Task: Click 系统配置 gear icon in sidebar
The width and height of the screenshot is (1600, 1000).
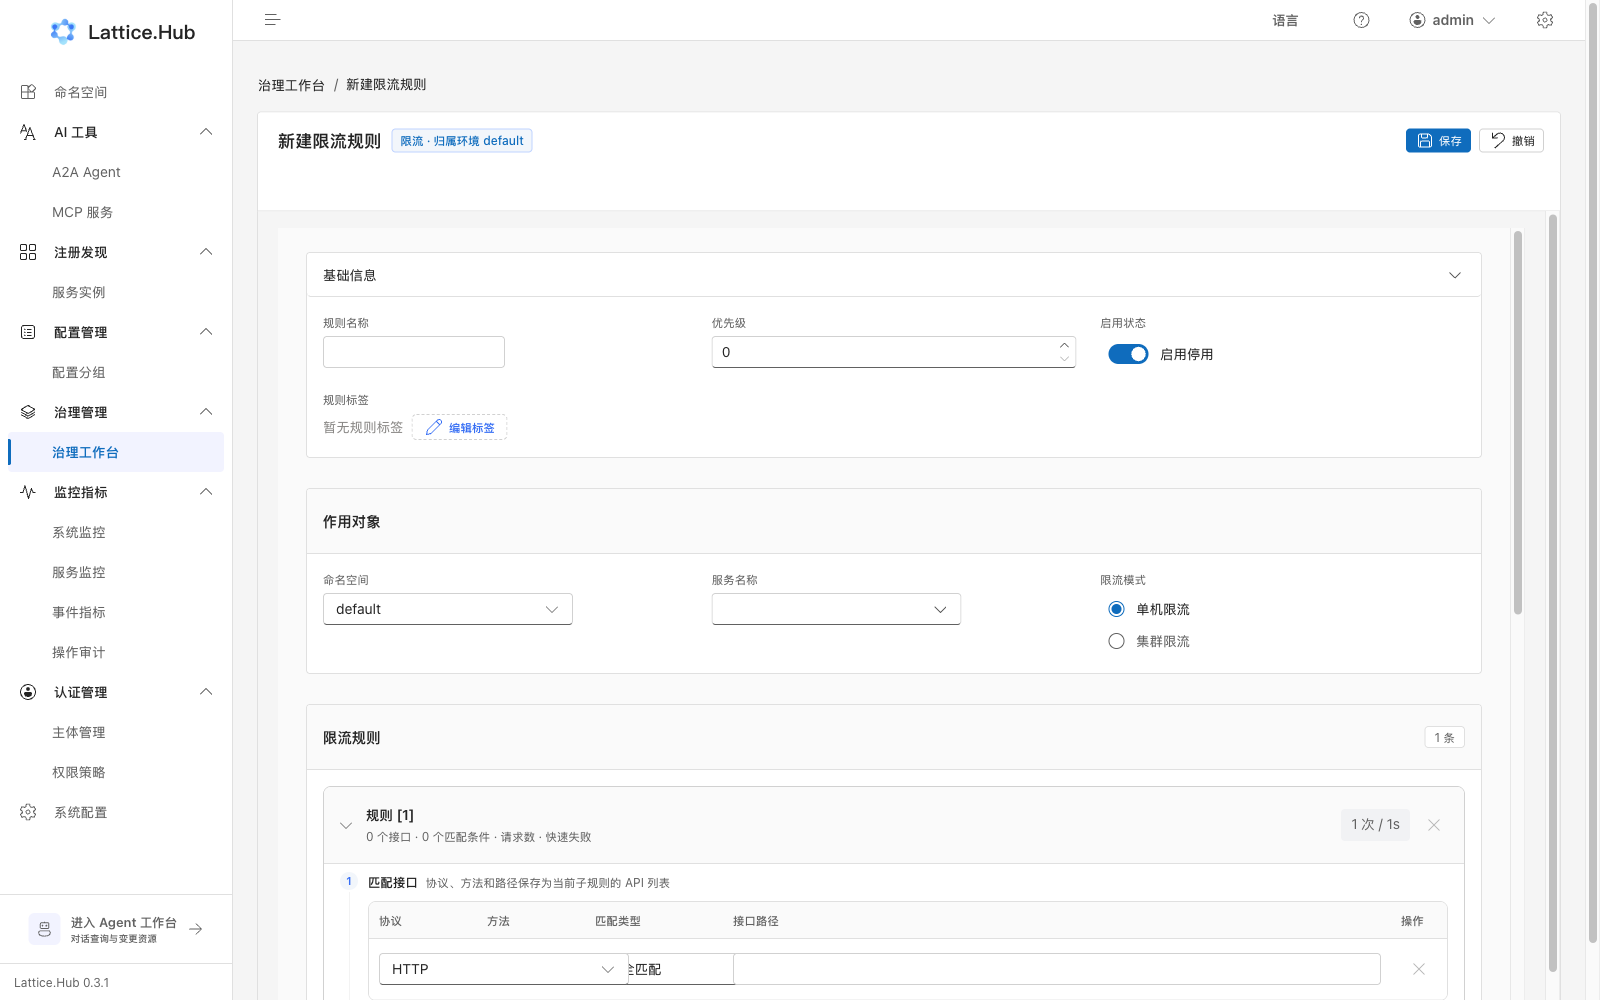Action: click(28, 812)
